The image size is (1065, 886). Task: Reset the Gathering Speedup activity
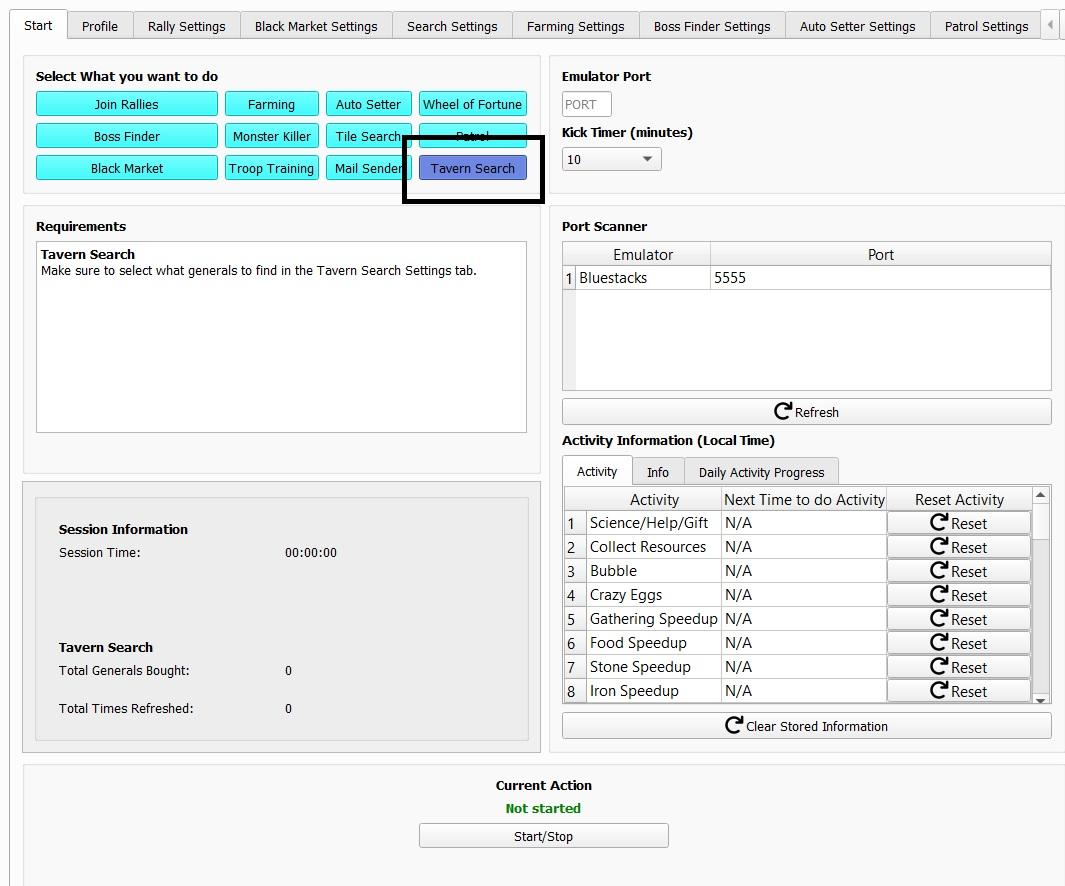pyautogui.click(x=958, y=619)
